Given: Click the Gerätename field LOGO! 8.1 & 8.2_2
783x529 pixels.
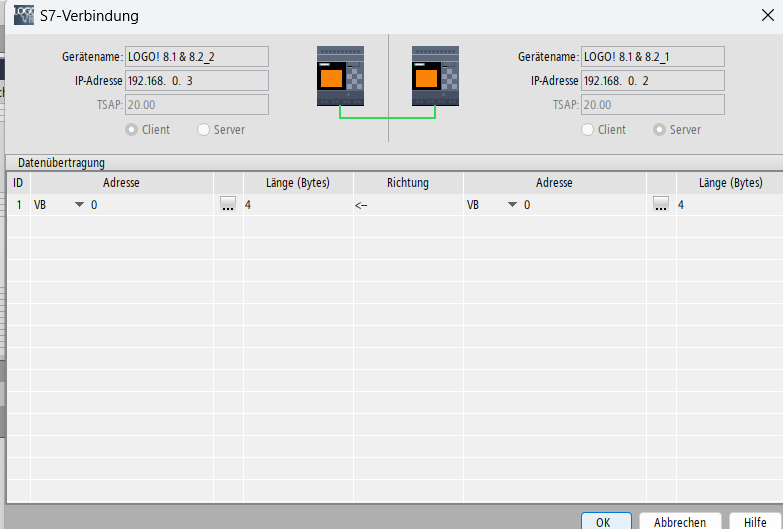Looking at the screenshot, I should pos(197,56).
